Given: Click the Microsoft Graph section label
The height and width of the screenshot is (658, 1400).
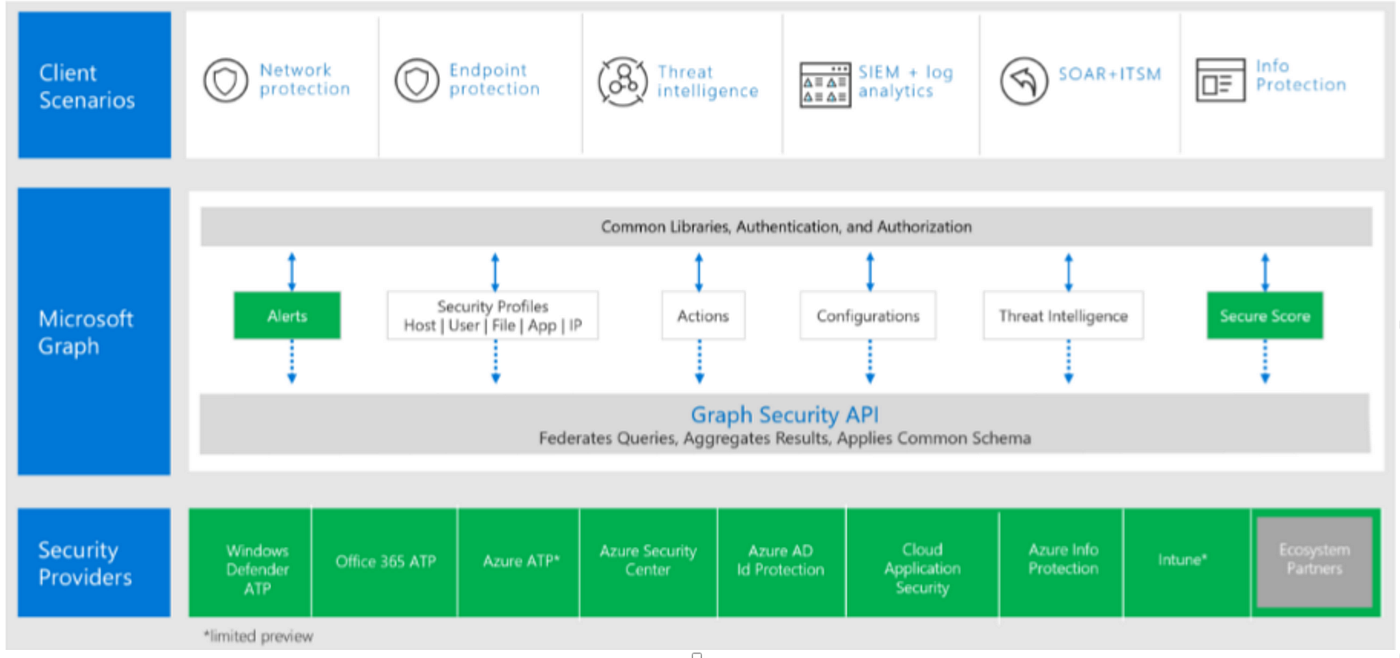Looking at the screenshot, I should (x=87, y=332).
